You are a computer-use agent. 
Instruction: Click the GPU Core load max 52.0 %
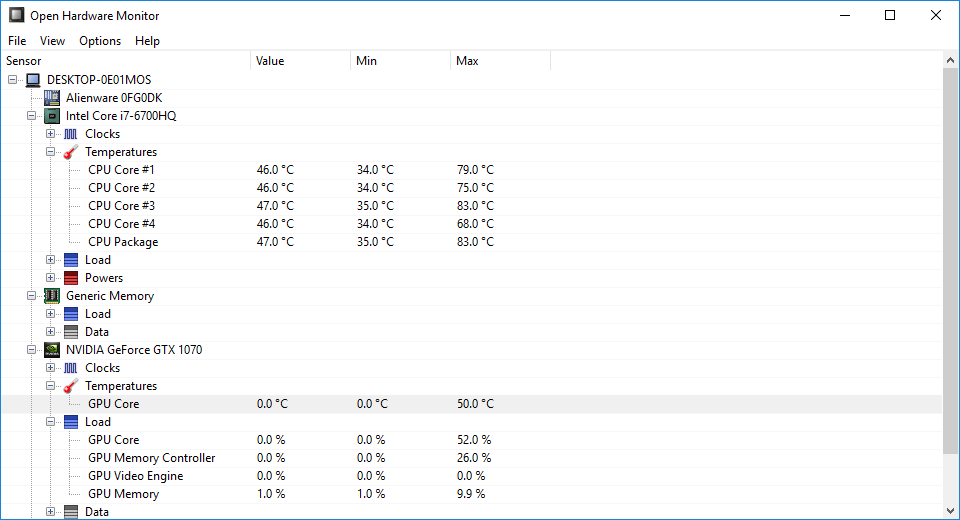(474, 440)
